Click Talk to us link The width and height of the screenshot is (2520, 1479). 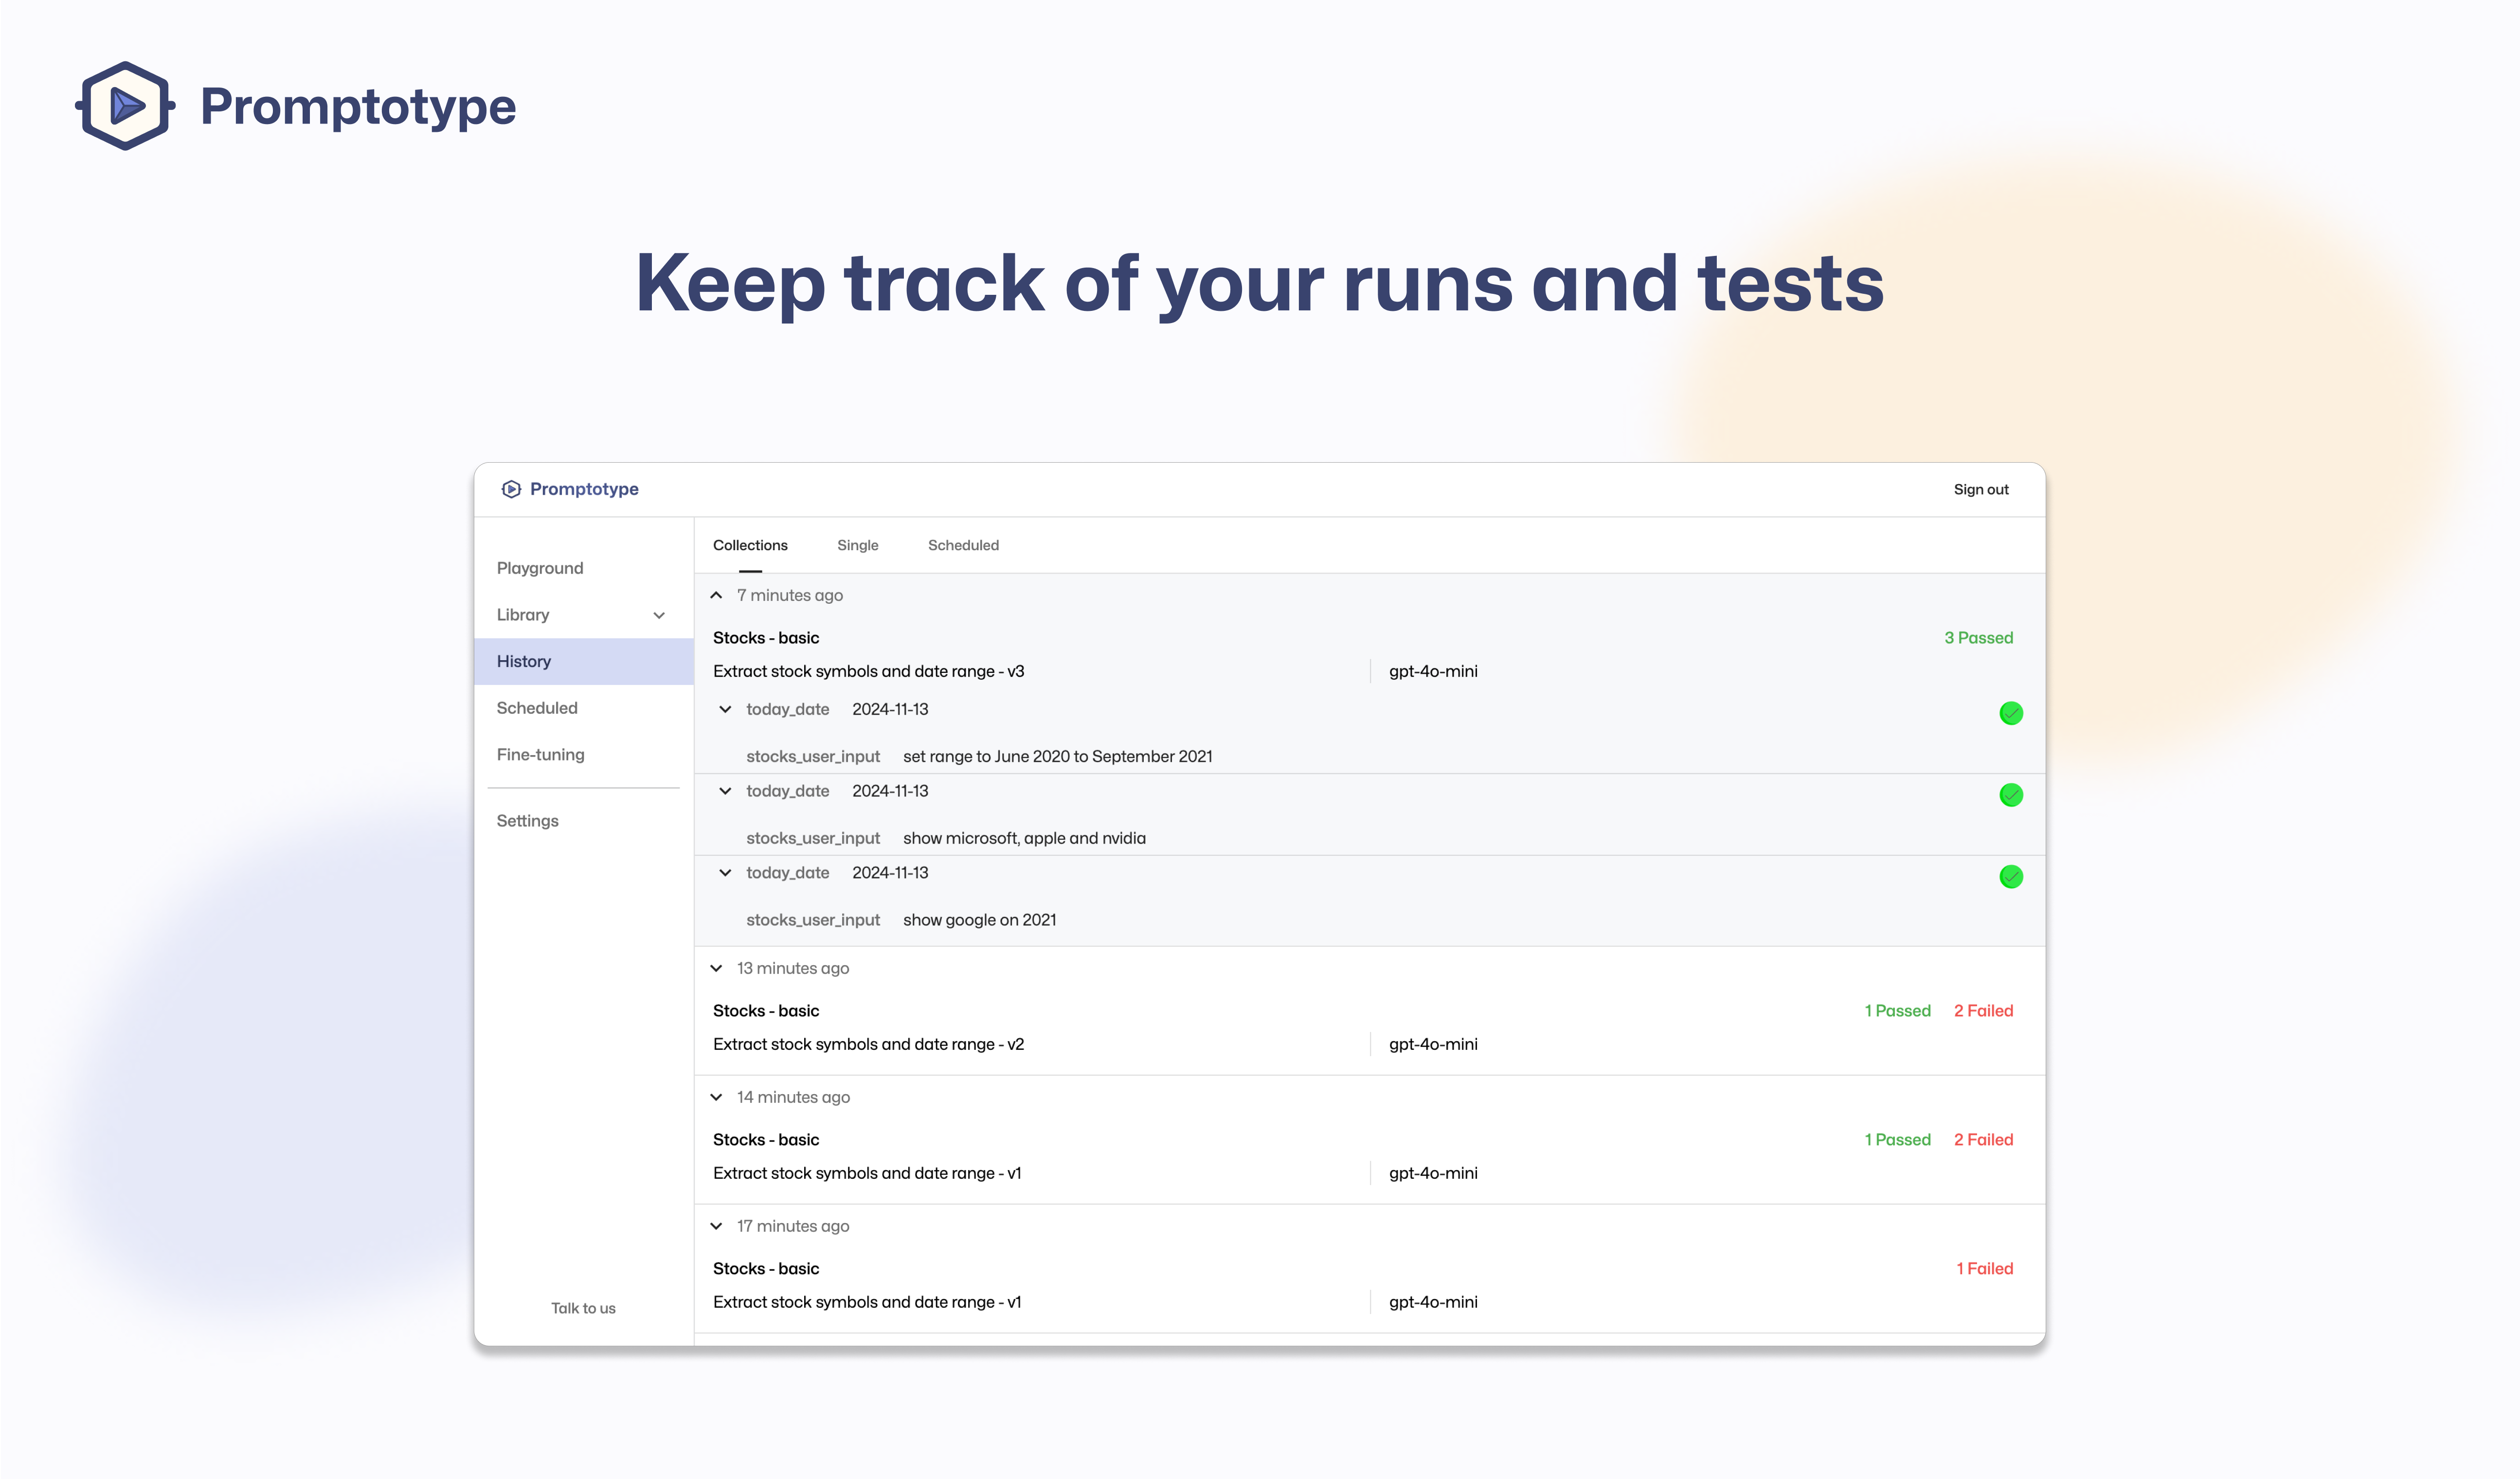tap(583, 1308)
